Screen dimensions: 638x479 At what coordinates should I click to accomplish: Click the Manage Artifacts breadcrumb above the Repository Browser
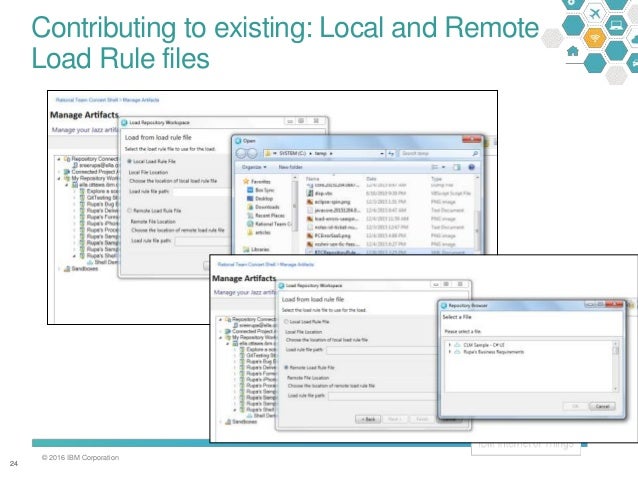click(x=297, y=264)
